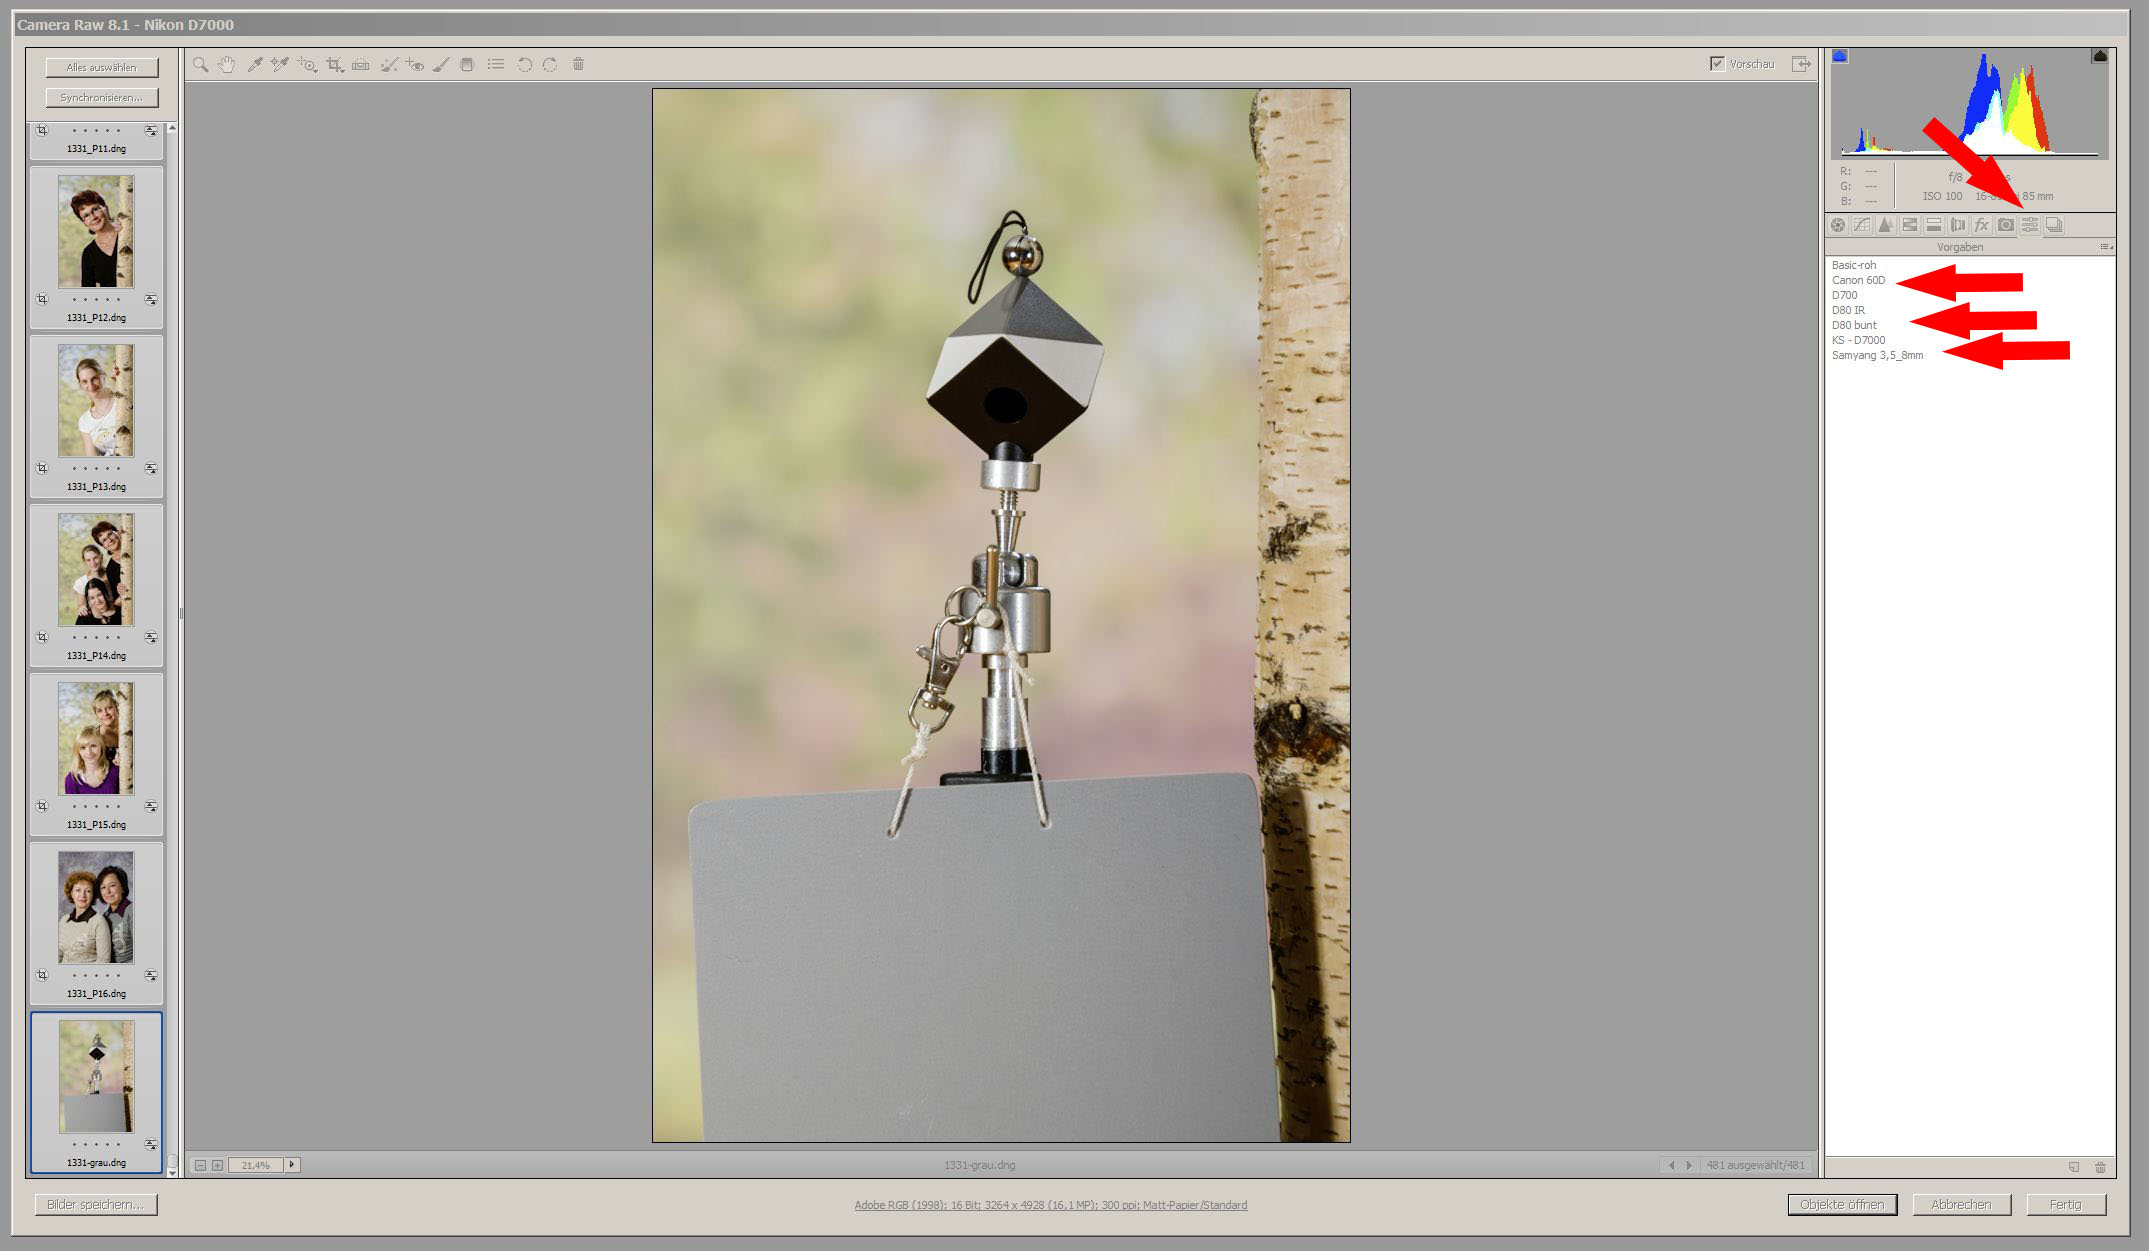
Task: Pick the White Balance eyedropper tool
Action: [x=255, y=65]
